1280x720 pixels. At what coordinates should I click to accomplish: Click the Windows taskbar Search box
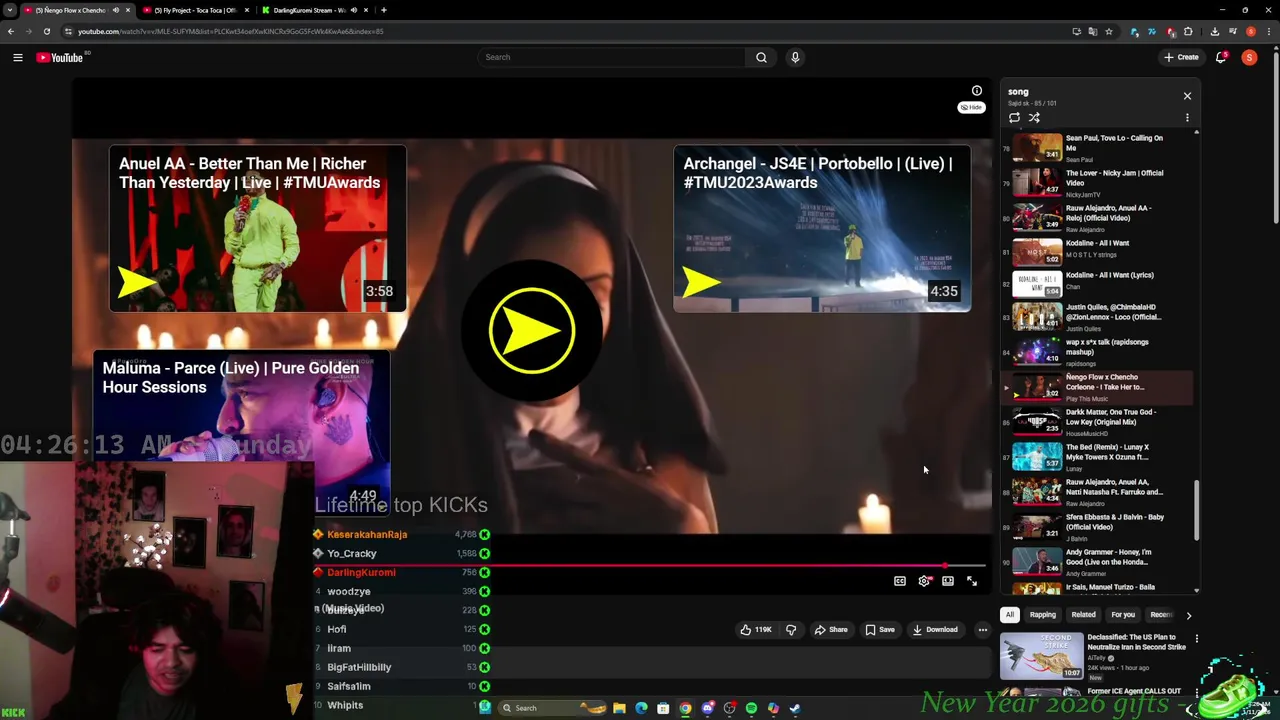pyautogui.click(x=553, y=708)
